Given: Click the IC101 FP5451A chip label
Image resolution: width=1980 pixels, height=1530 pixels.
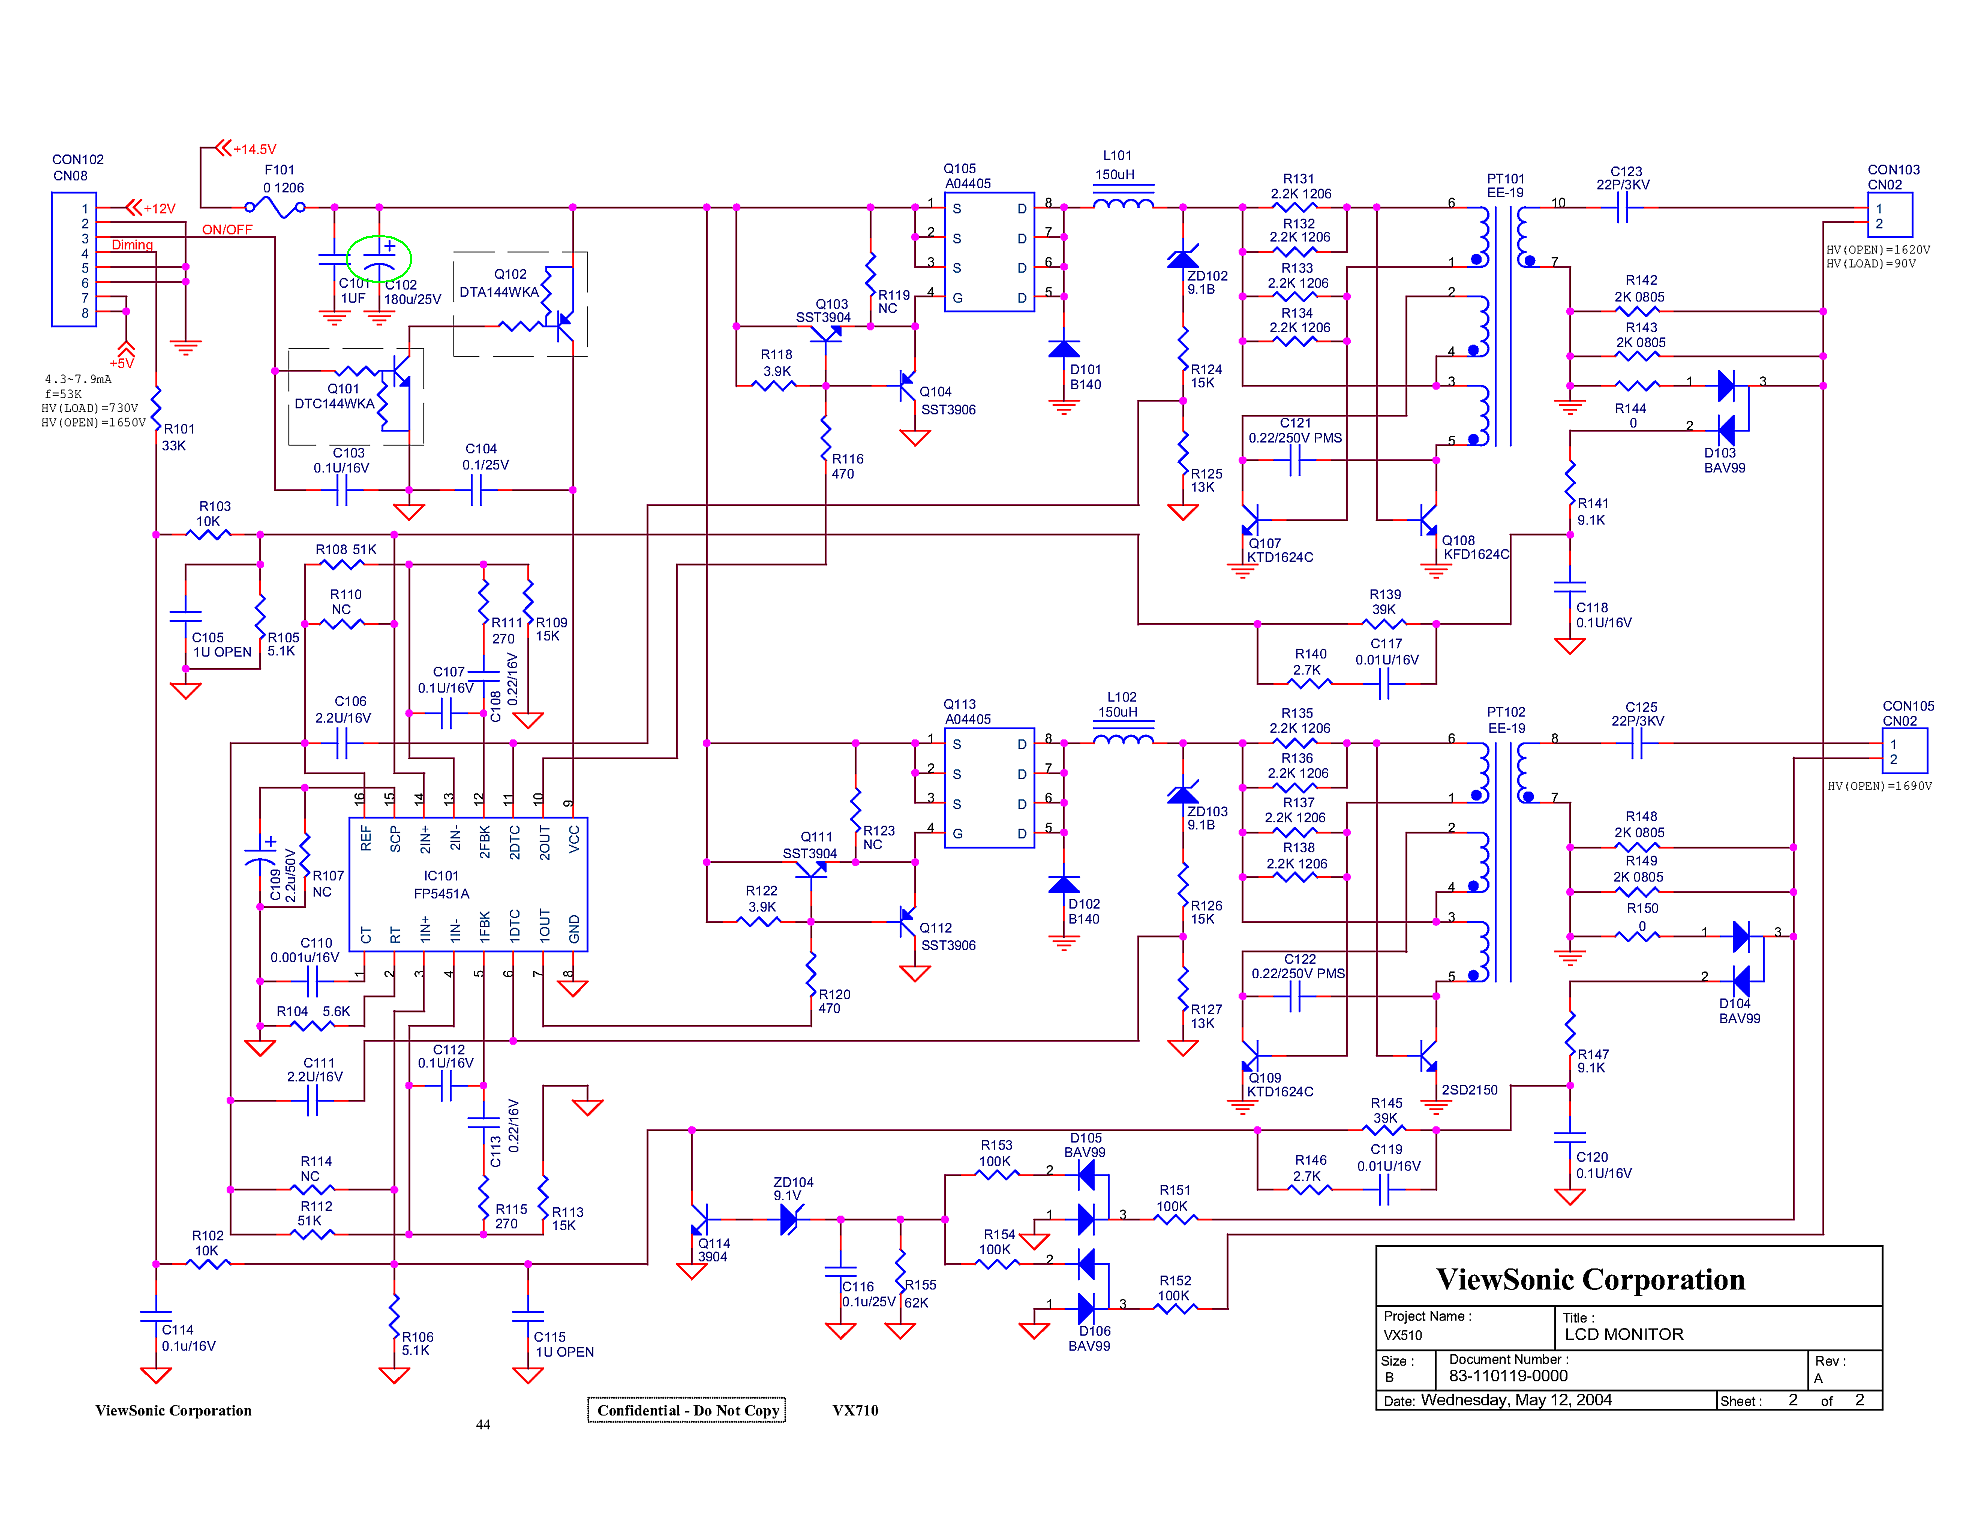Looking at the screenshot, I should (x=441, y=884).
